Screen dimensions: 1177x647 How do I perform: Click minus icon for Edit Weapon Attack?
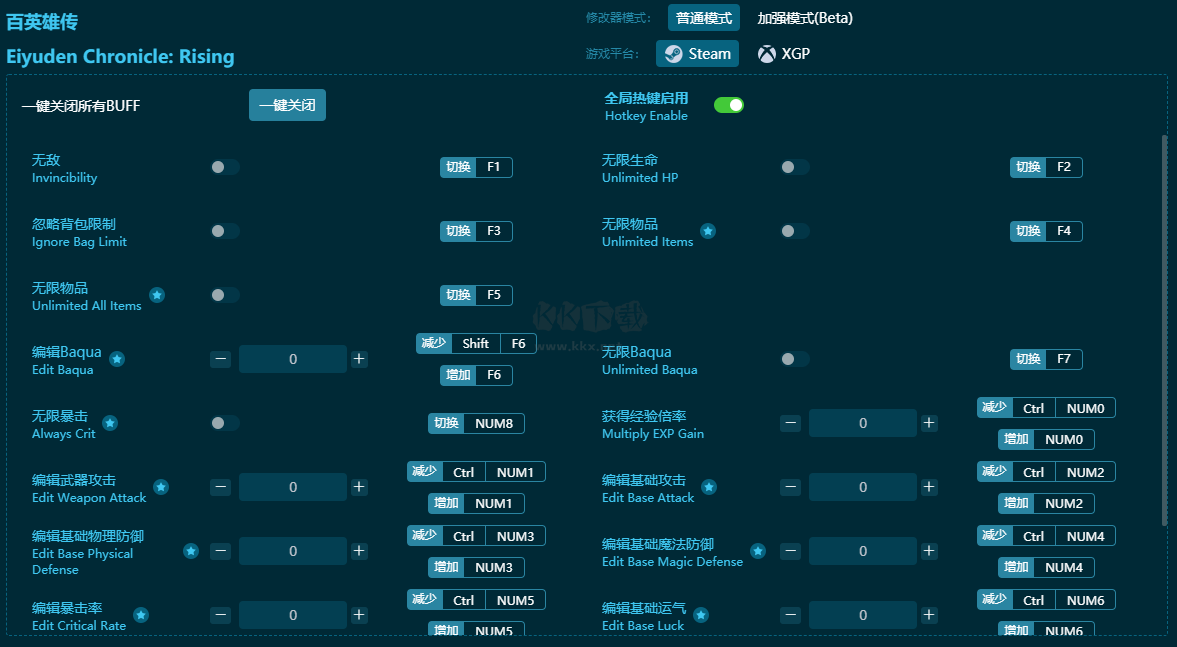click(x=221, y=487)
